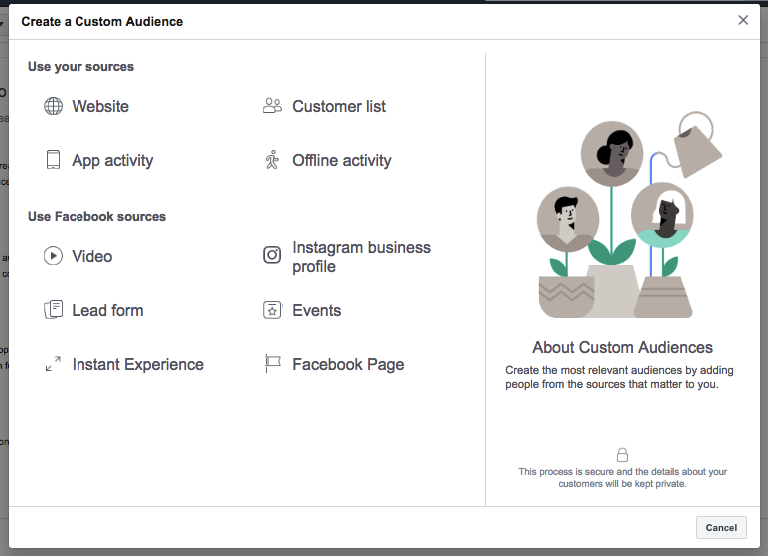Choose Facebook Page source
Viewport: 768px width, 556px height.
(x=348, y=364)
